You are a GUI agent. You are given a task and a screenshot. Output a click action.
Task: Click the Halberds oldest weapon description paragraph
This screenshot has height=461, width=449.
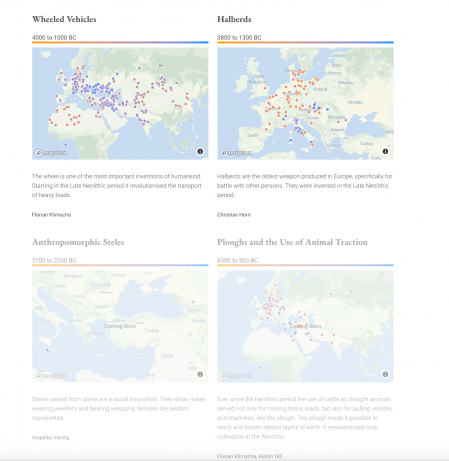click(x=304, y=186)
